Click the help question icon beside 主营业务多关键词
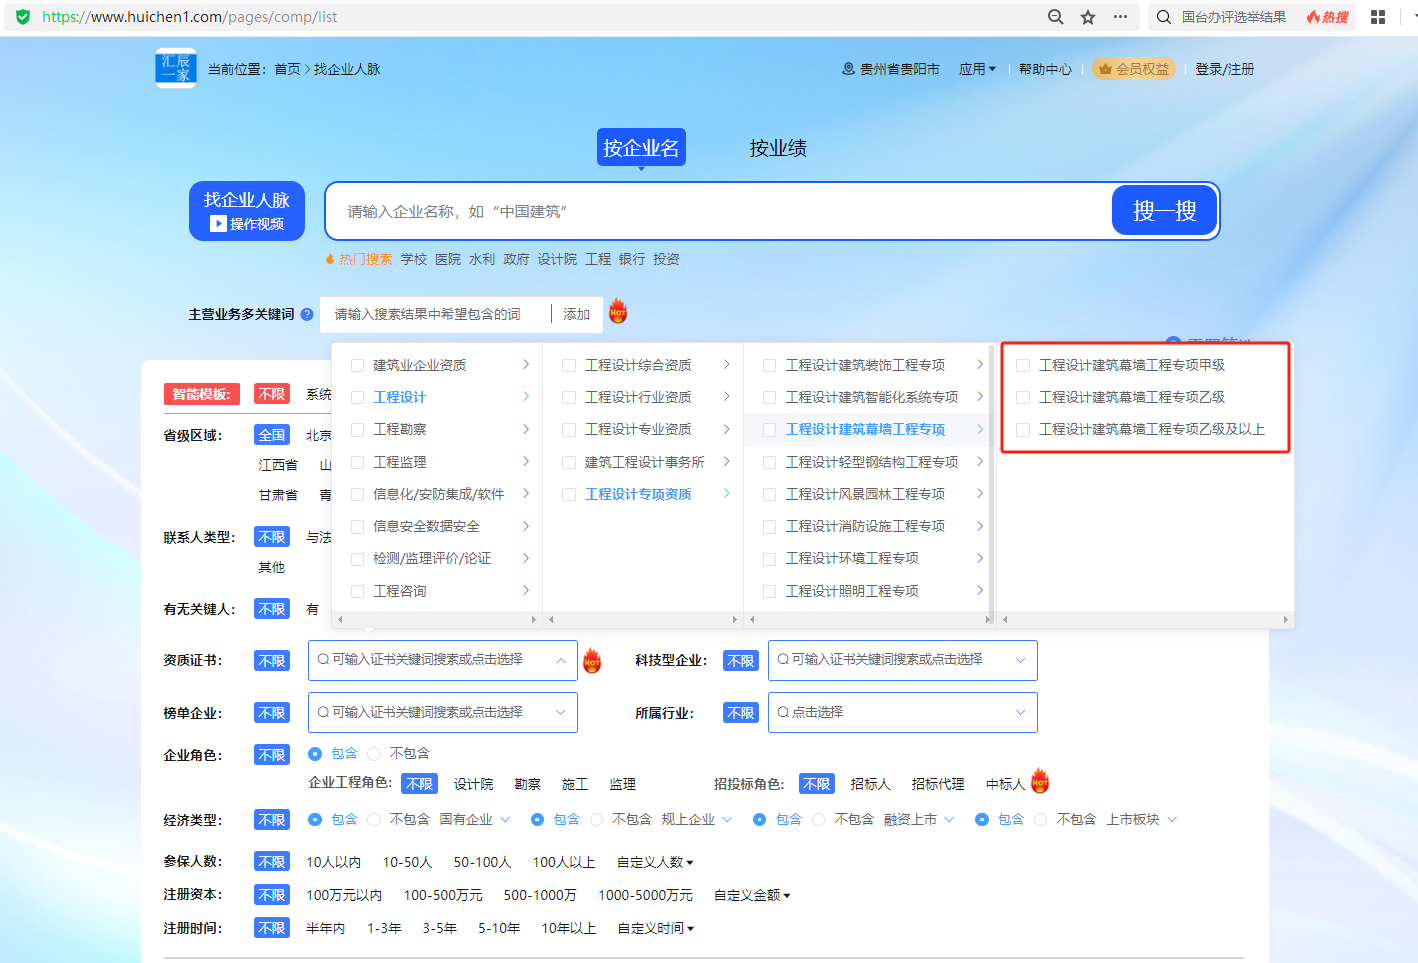This screenshot has width=1418, height=963. tap(307, 314)
